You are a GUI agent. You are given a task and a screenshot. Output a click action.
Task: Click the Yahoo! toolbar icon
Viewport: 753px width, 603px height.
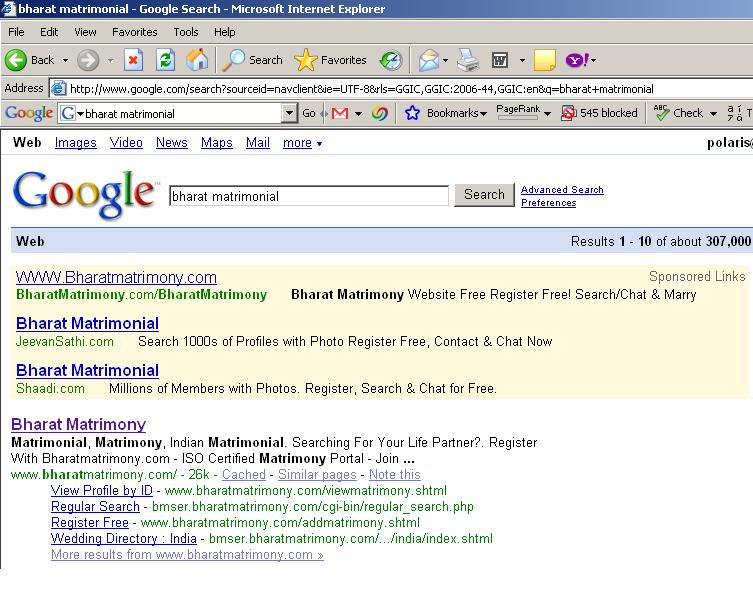576,60
